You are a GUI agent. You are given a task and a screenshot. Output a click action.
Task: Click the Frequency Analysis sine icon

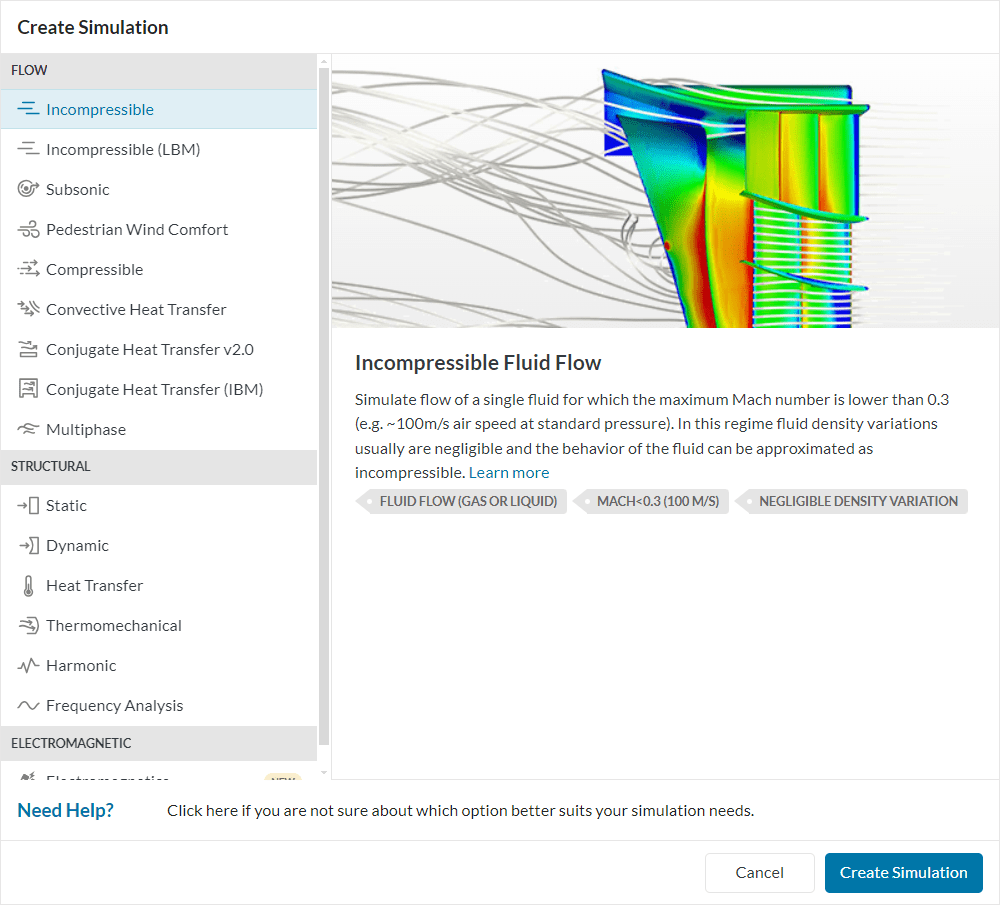pyautogui.click(x=28, y=706)
